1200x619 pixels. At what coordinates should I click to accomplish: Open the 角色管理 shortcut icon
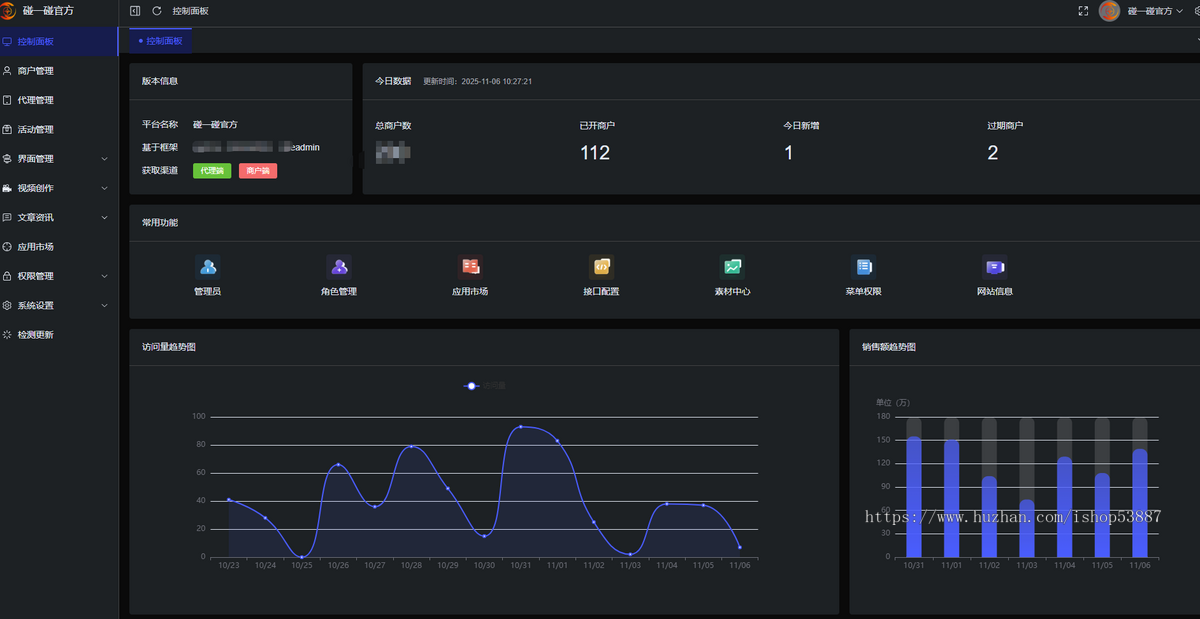coord(339,267)
